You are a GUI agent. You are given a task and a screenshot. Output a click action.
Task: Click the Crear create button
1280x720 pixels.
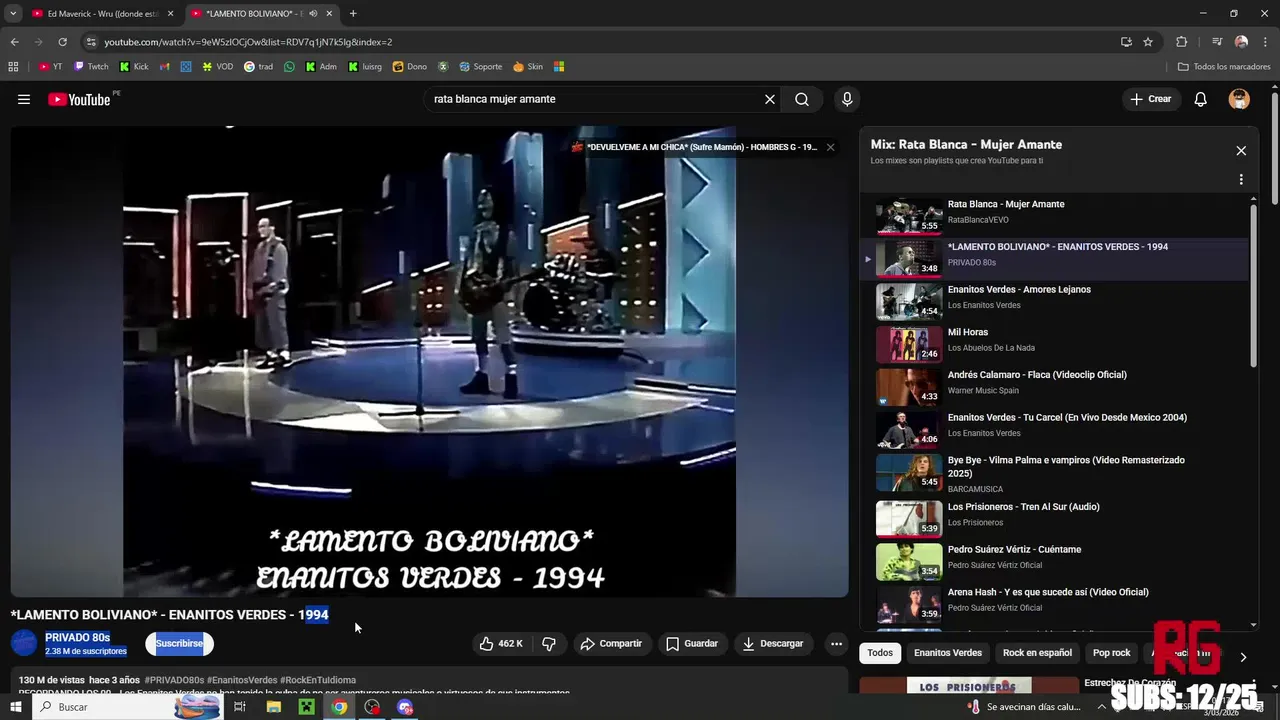click(x=1151, y=99)
